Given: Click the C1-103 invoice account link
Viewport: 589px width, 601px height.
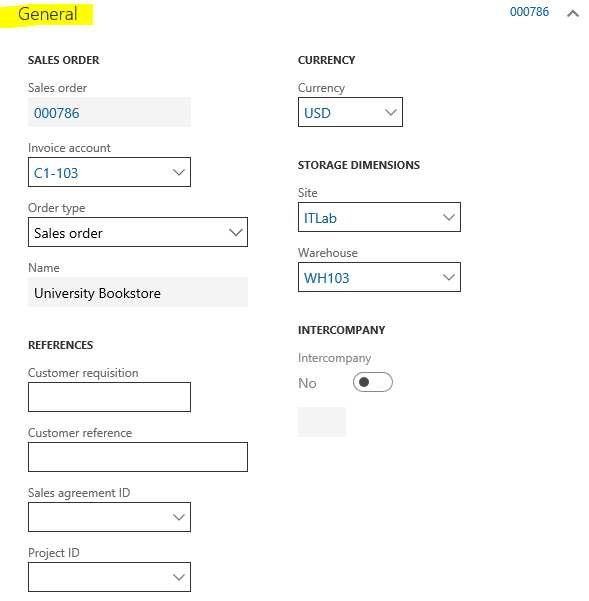Looking at the screenshot, I should (x=56, y=173).
